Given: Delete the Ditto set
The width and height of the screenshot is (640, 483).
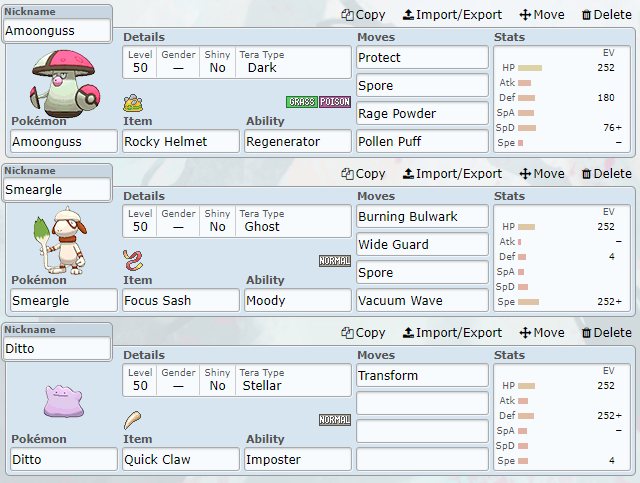Looking at the screenshot, I should tap(607, 332).
